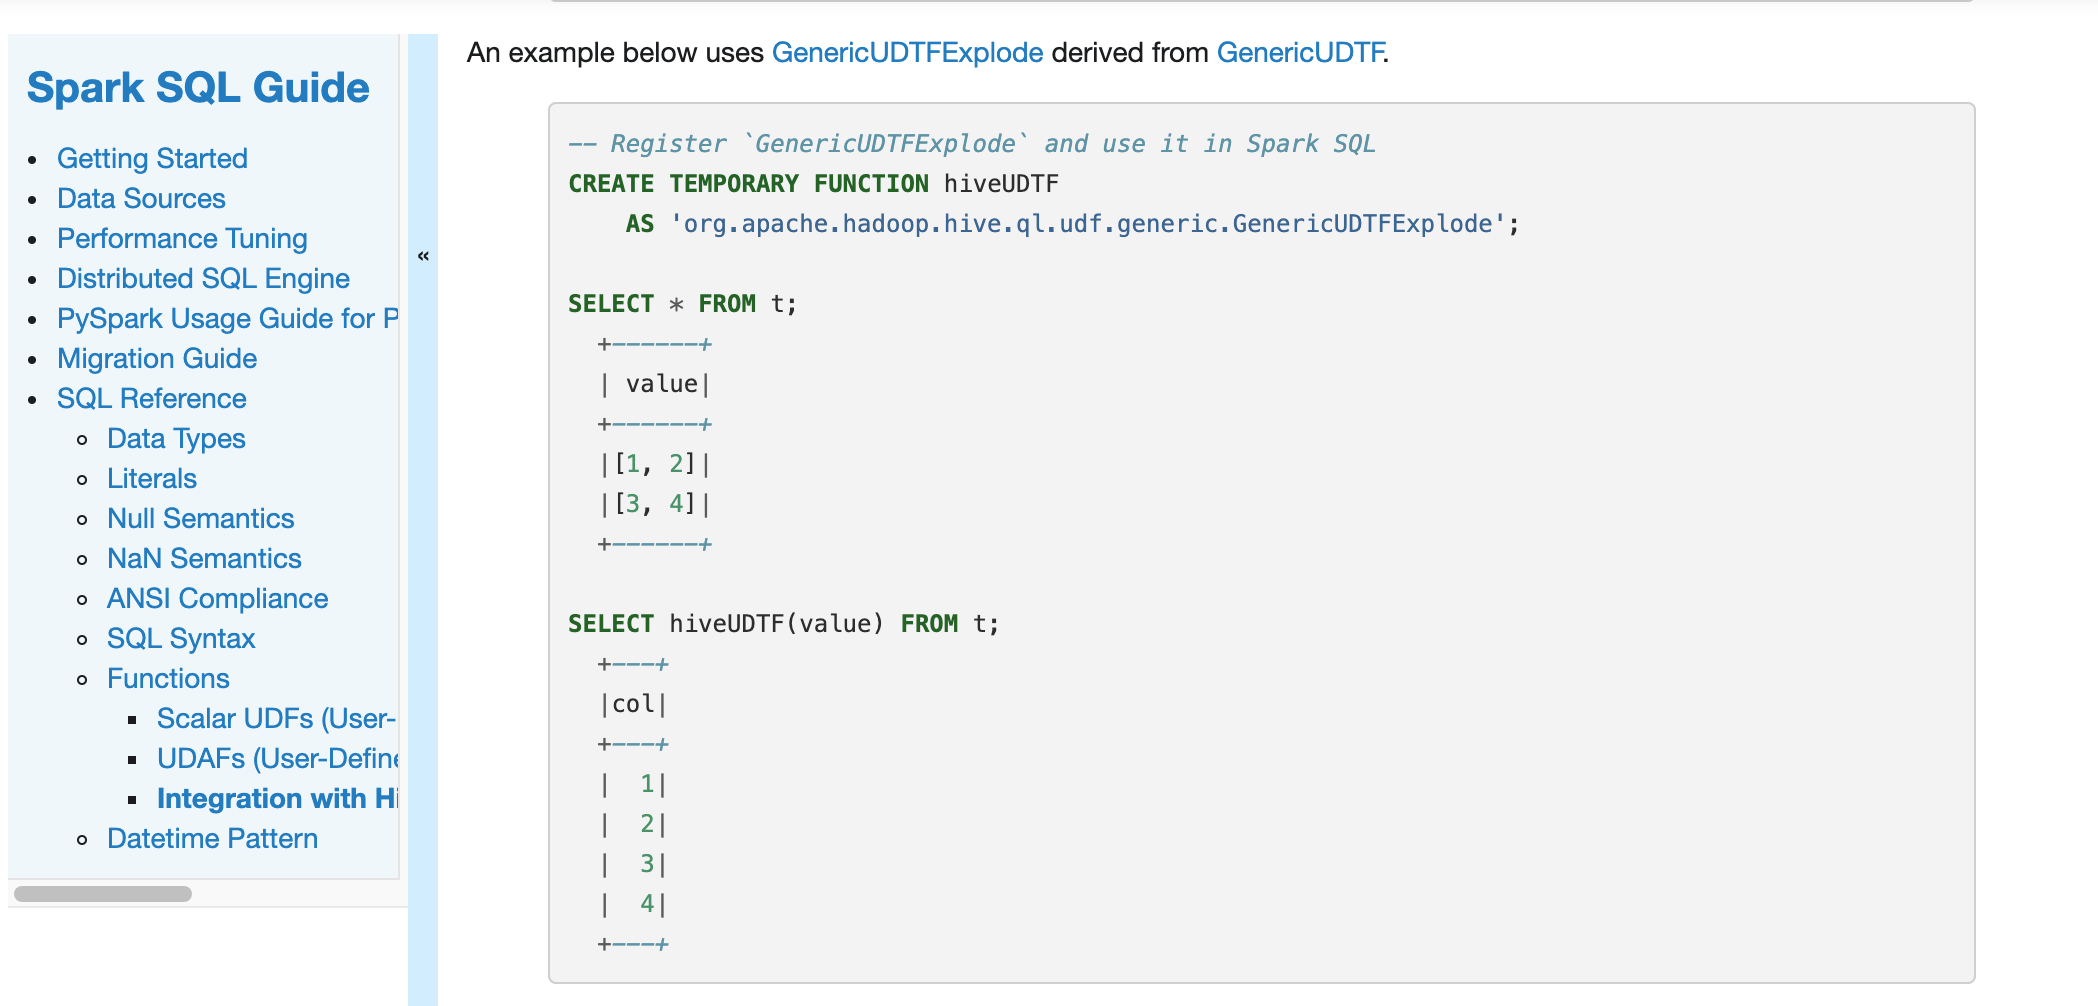Open Distributed SQL Engine page

tap(203, 278)
